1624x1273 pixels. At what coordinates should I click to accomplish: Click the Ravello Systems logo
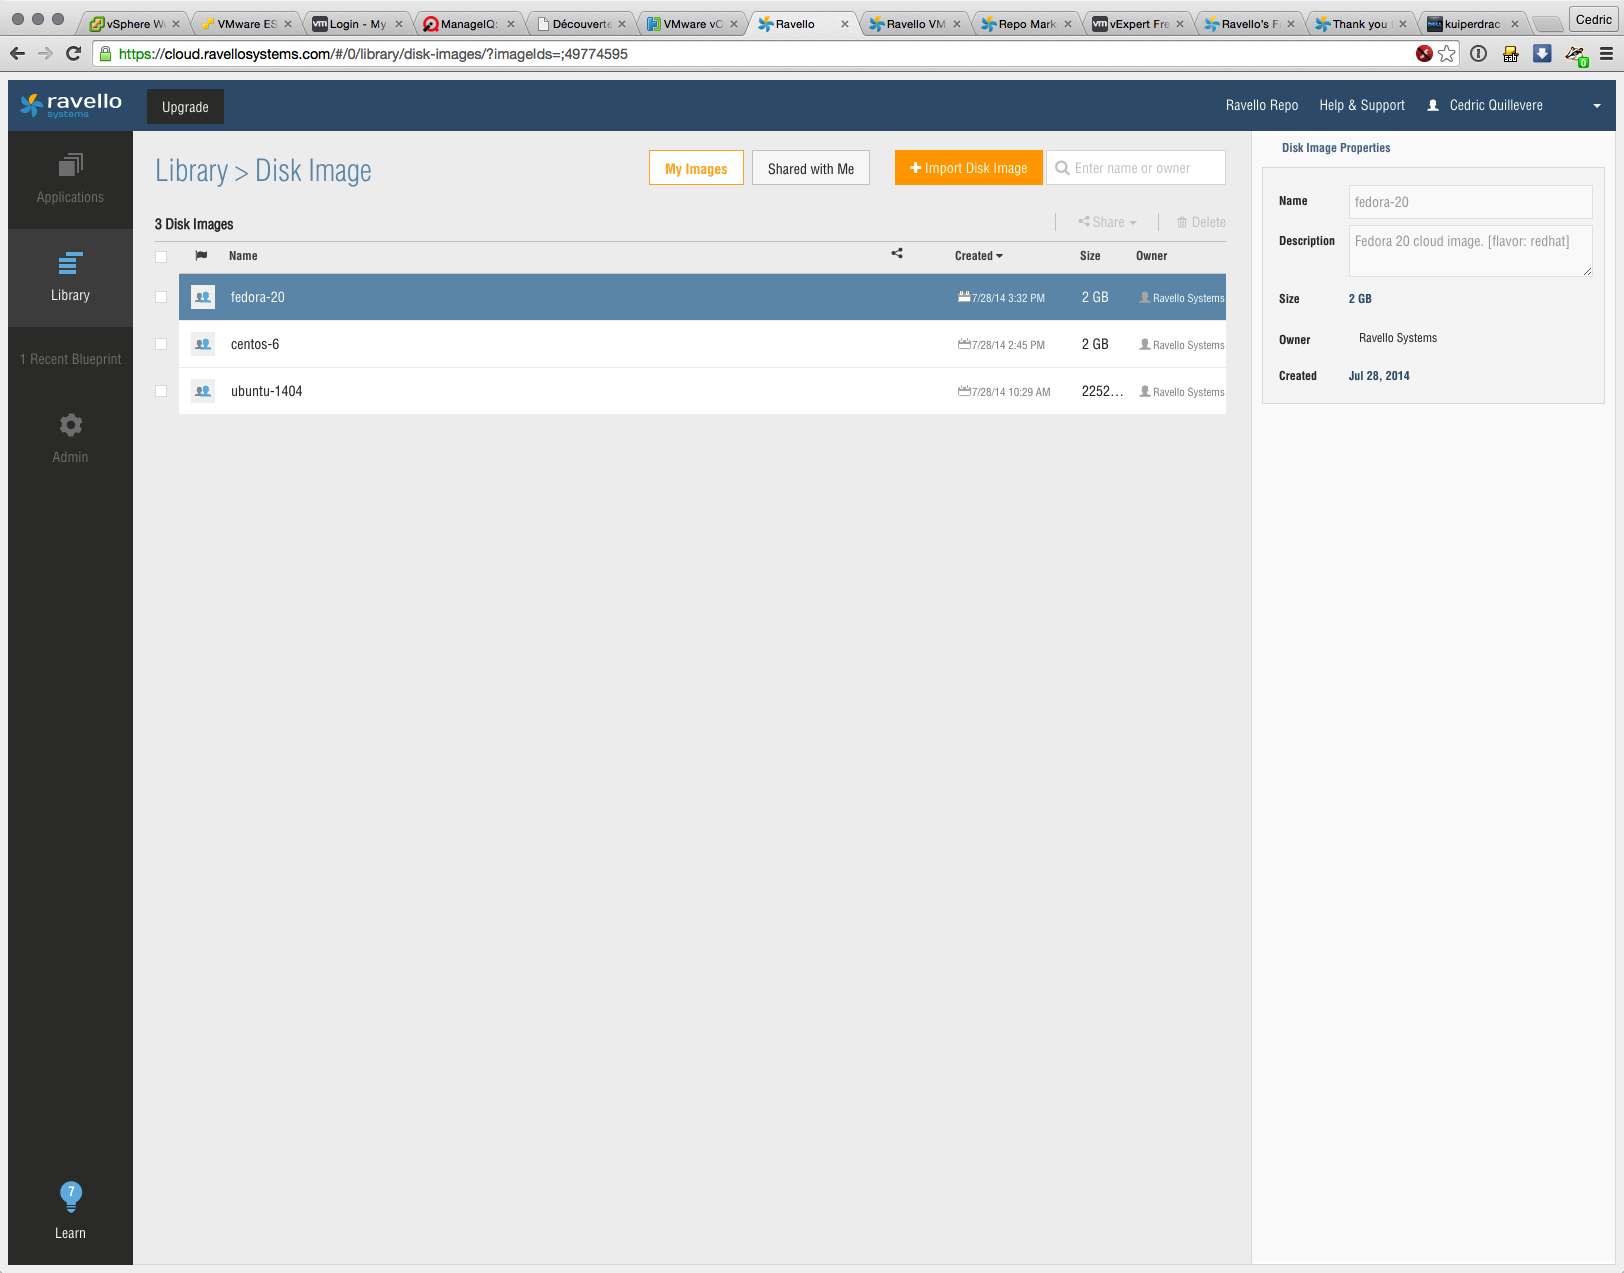pos(71,105)
